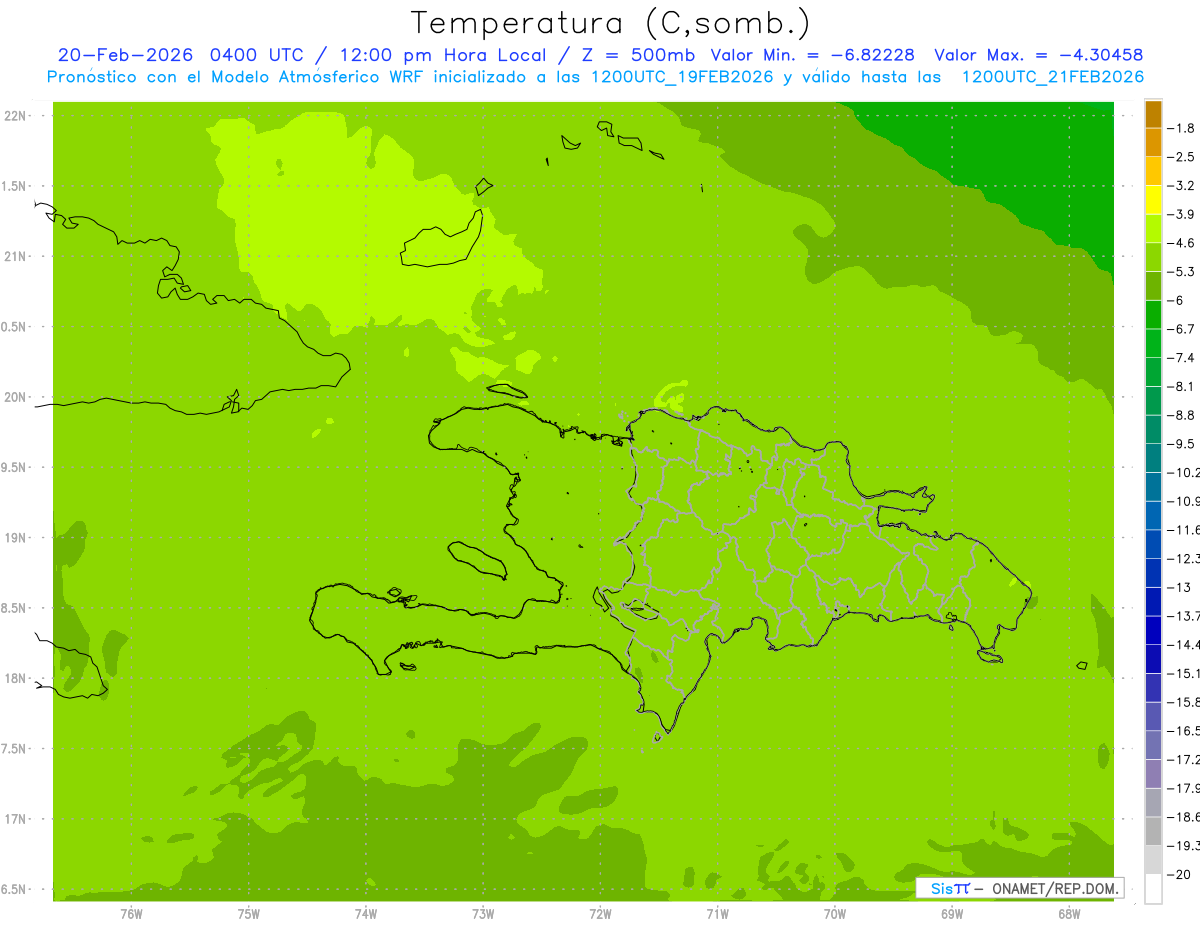Pick the dark green swatch between -6 and -6.7

click(x=1153, y=315)
